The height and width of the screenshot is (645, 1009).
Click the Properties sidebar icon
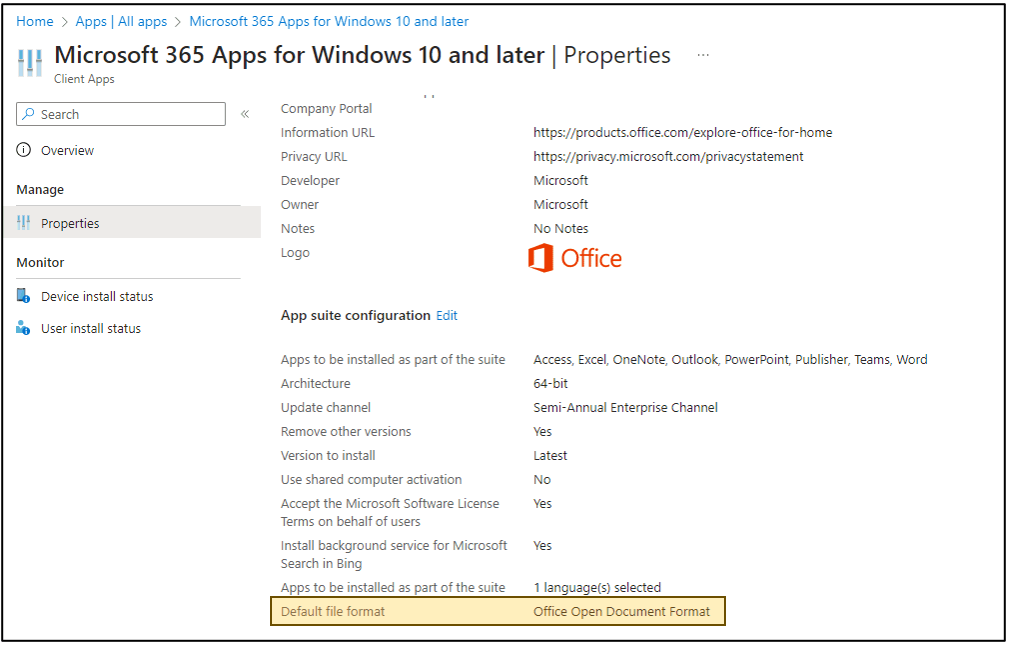[24, 223]
